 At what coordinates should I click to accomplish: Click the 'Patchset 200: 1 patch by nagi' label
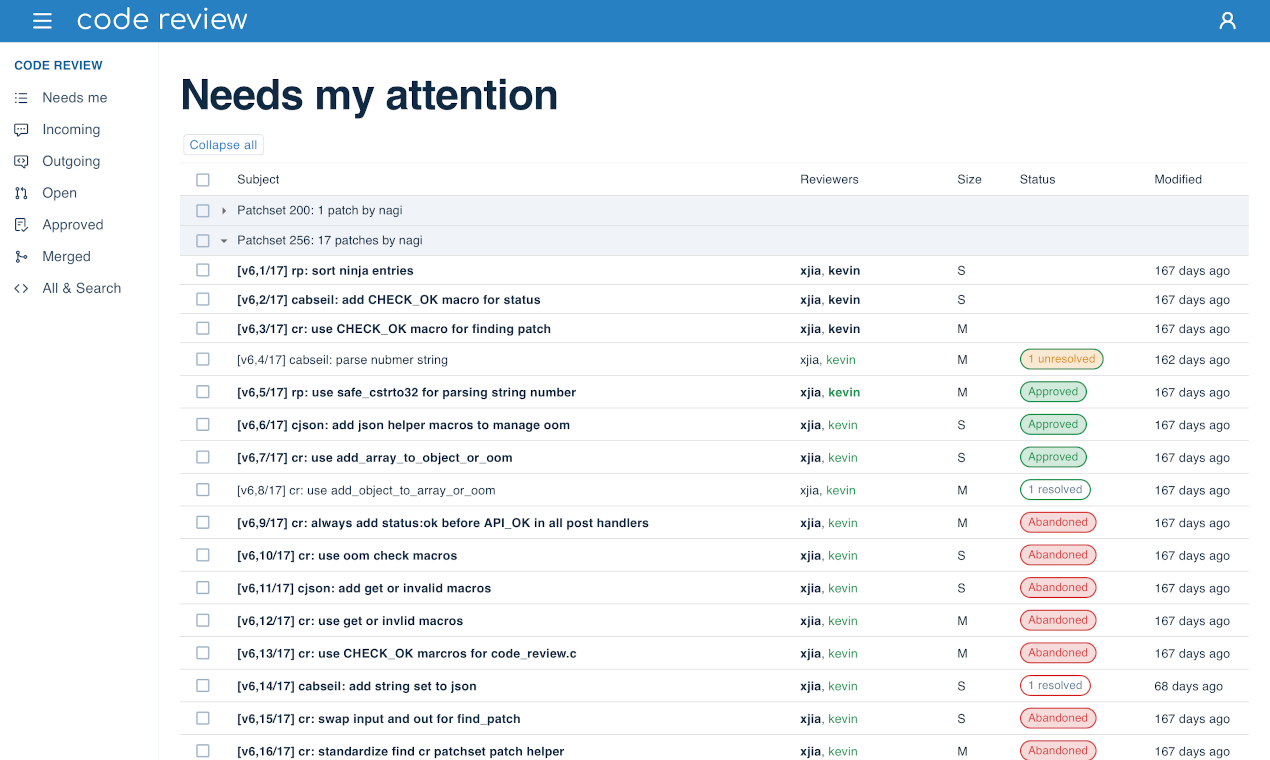320,211
